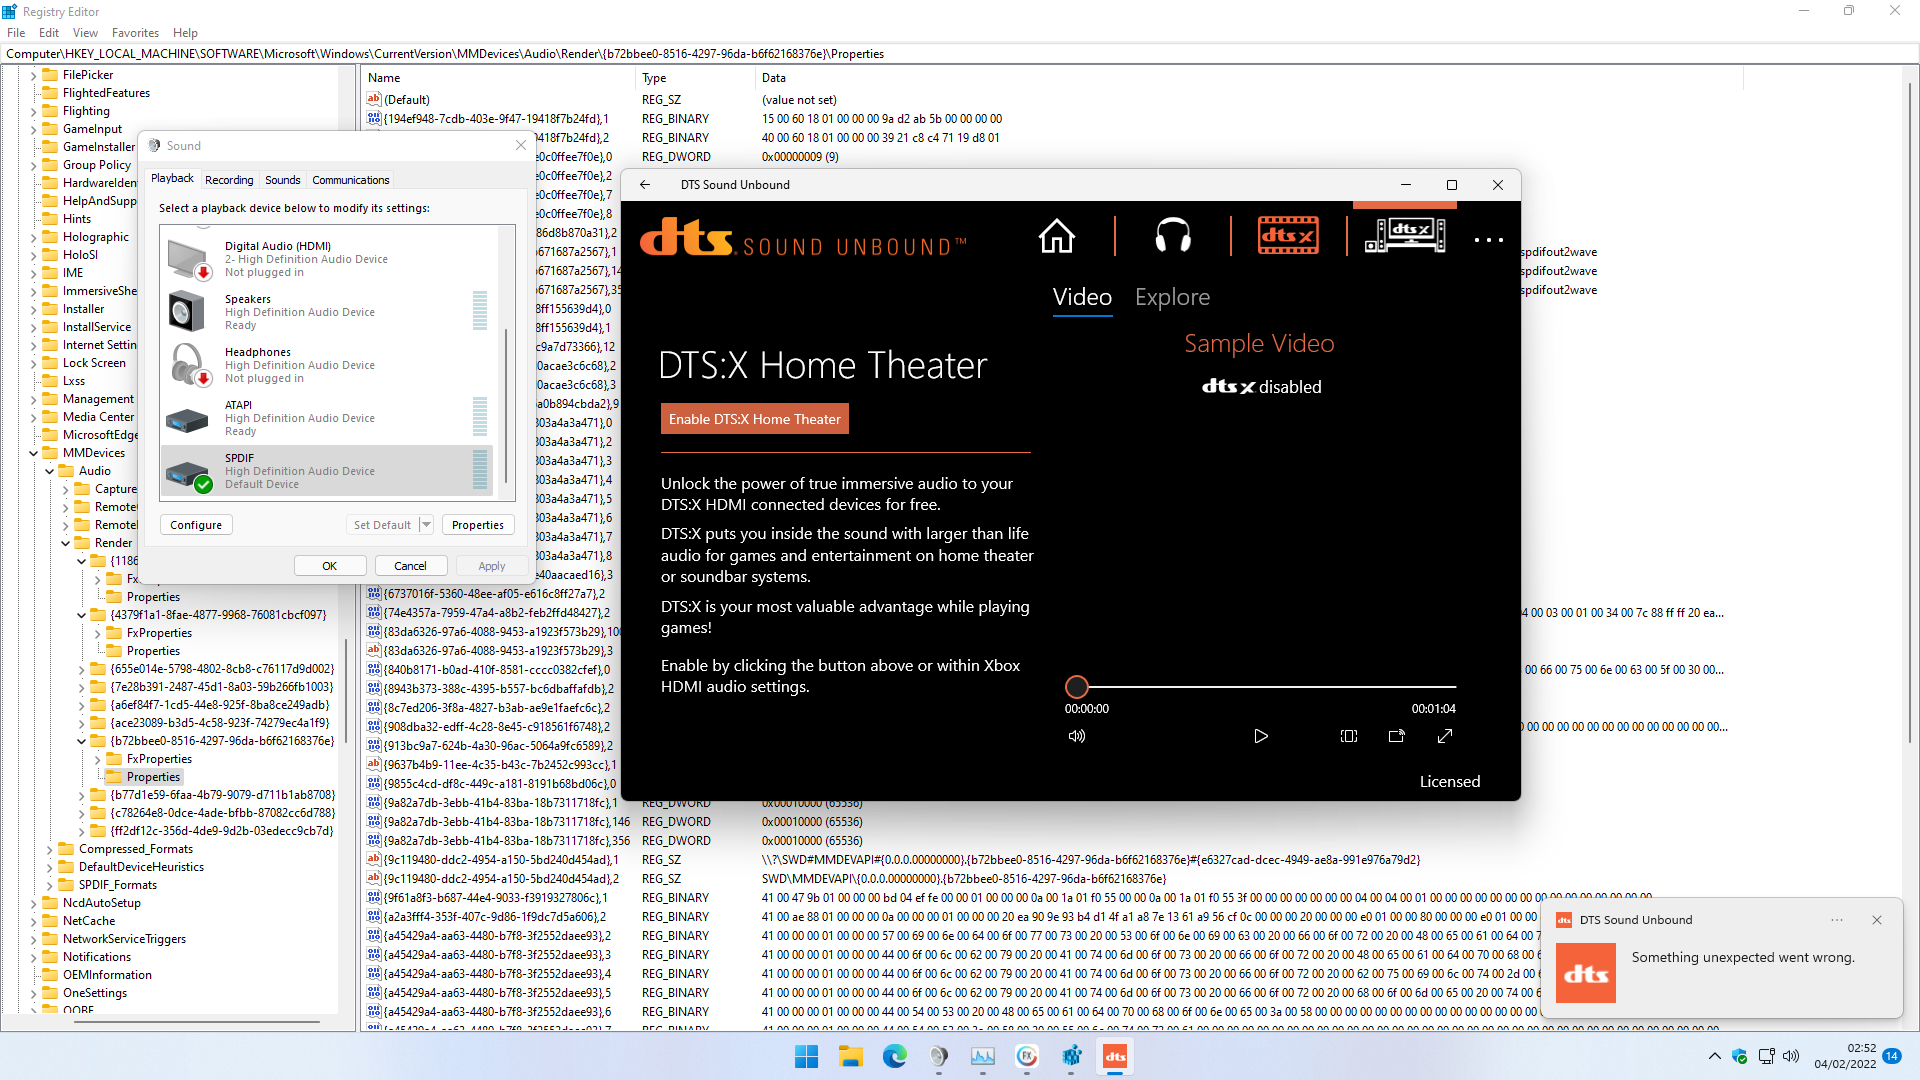This screenshot has width=1920, height=1080.
Task: Expand the sample video to full screen
Action: click(1445, 736)
